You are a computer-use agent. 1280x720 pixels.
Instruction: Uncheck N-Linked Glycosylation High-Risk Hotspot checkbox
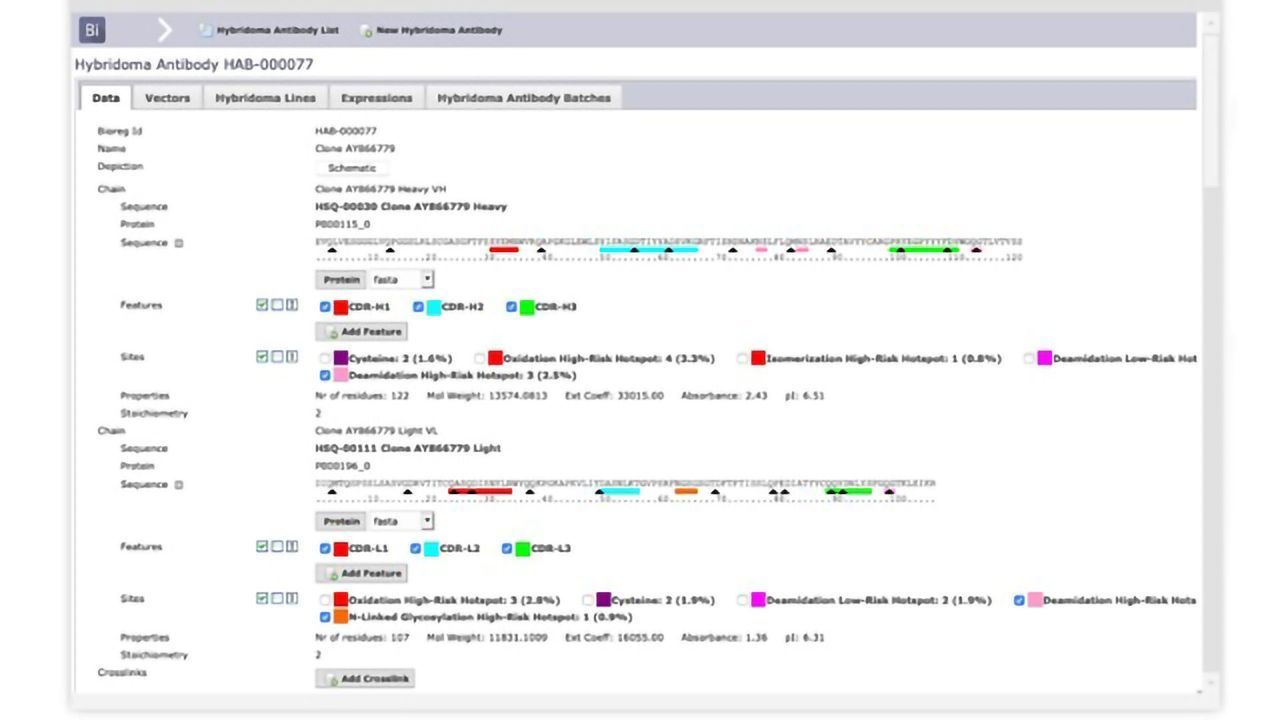coord(325,617)
